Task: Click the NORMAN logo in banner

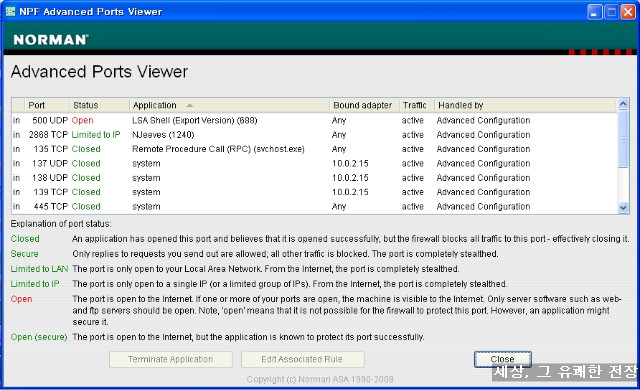Action: [51, 40]
